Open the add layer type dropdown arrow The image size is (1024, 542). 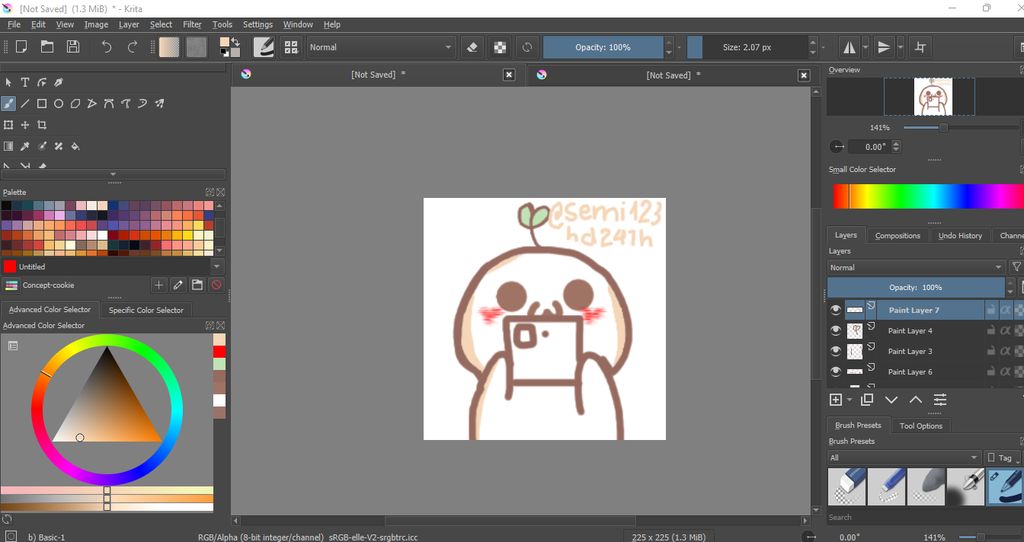click(x=849, y=400)
